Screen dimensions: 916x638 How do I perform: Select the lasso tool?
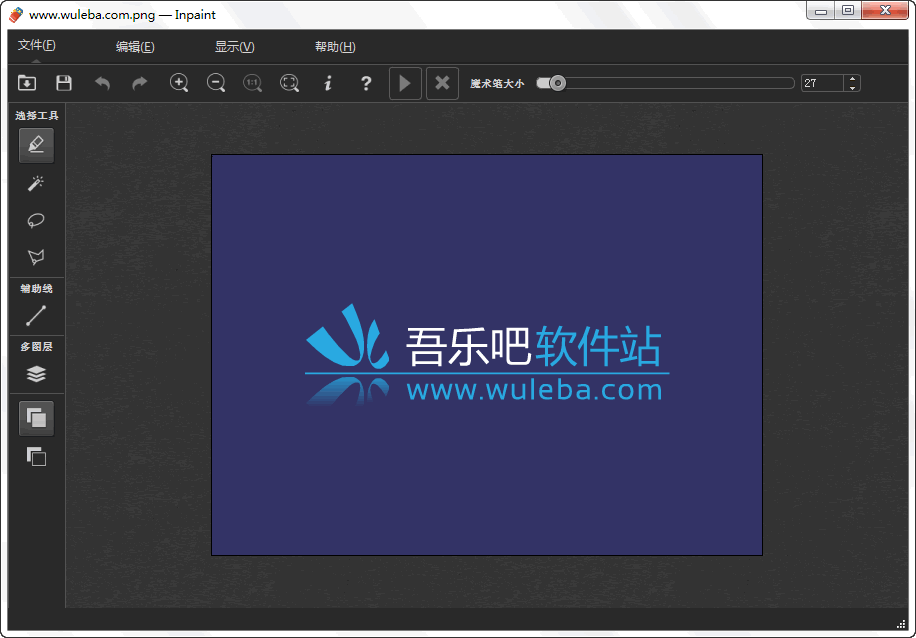point(36,220)
